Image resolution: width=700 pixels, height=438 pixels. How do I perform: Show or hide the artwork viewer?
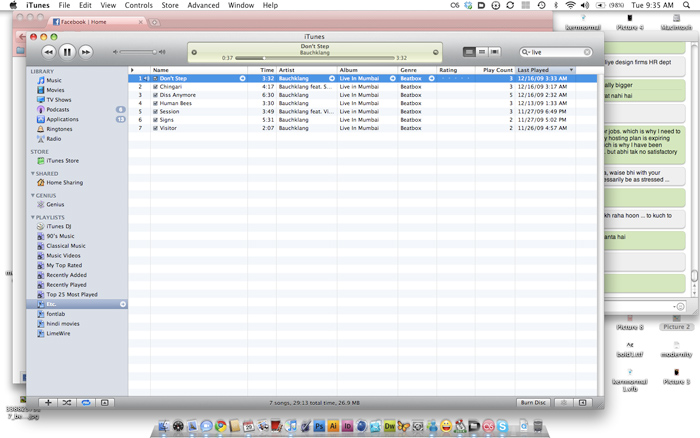[x=104, y=403]
